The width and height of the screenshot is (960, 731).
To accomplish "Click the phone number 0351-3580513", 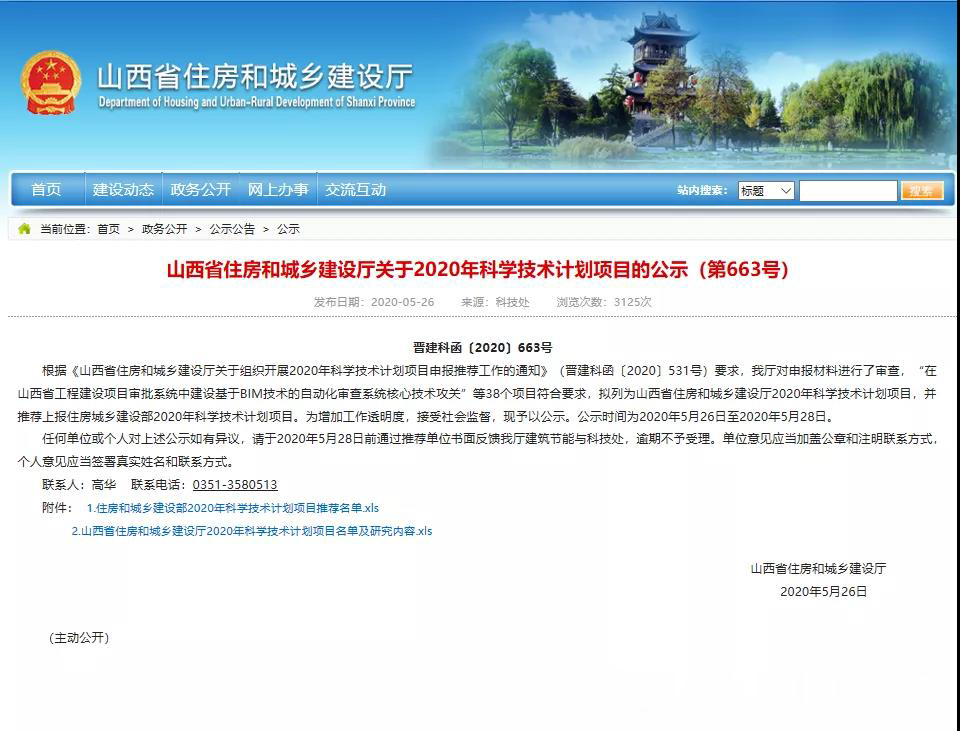I will coord(235,485).
